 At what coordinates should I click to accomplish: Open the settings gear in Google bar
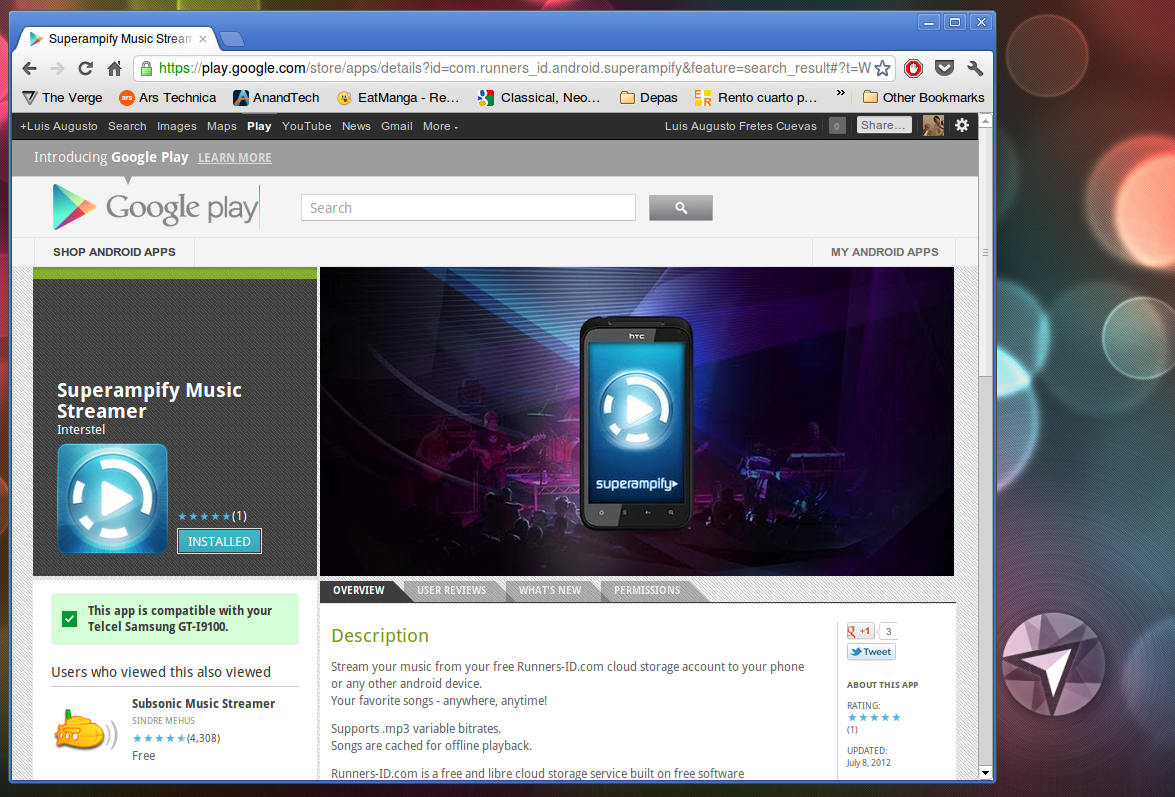tap(962, 125)
